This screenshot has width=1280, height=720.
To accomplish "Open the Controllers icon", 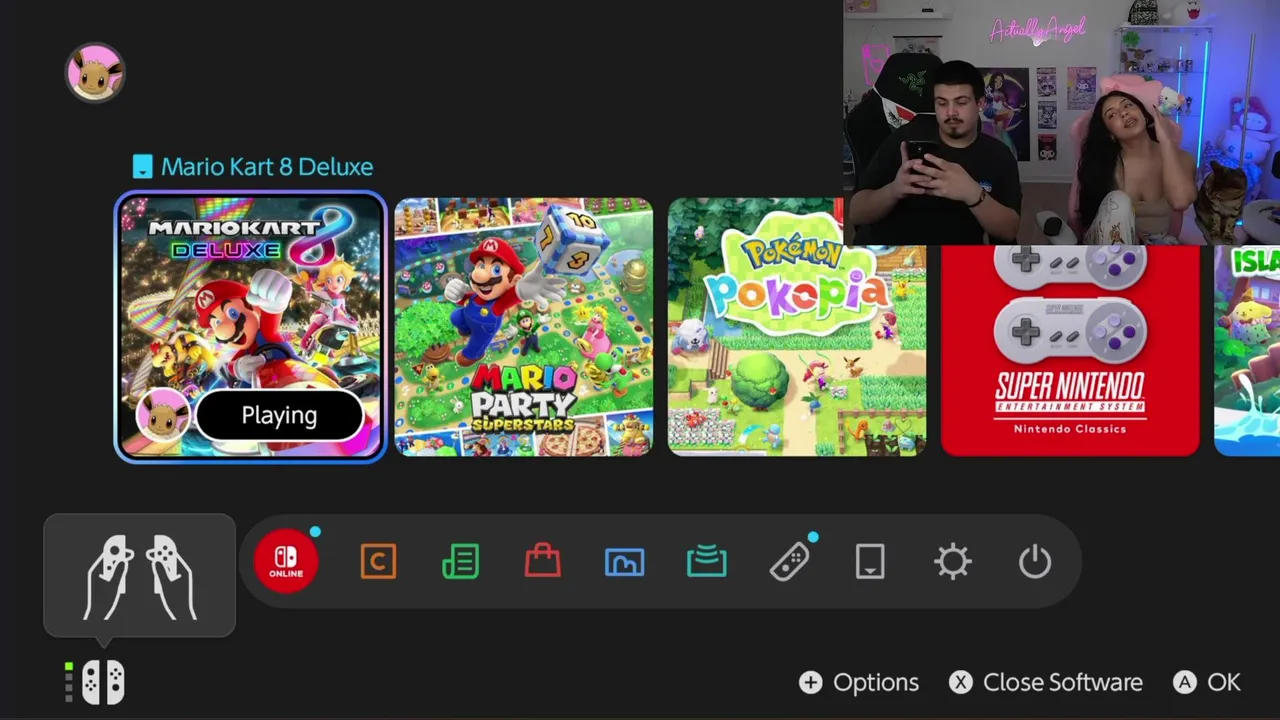I will pos(789,562).
